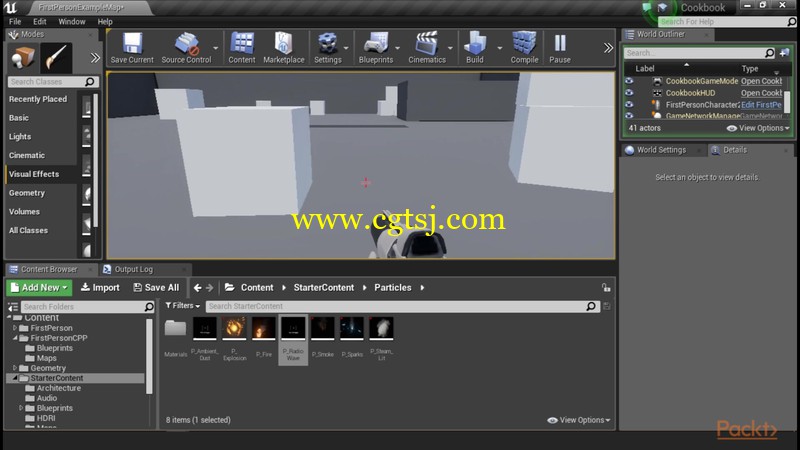Click the Import button
Screen dimensions: 800x450
click(x=100, y=288)
